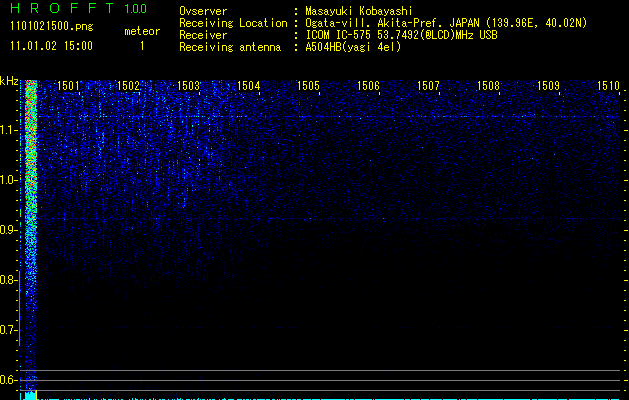Click the 0.8 kHz frequency label
This screenshot has width=629, height=400.
(x=8, y=280)
